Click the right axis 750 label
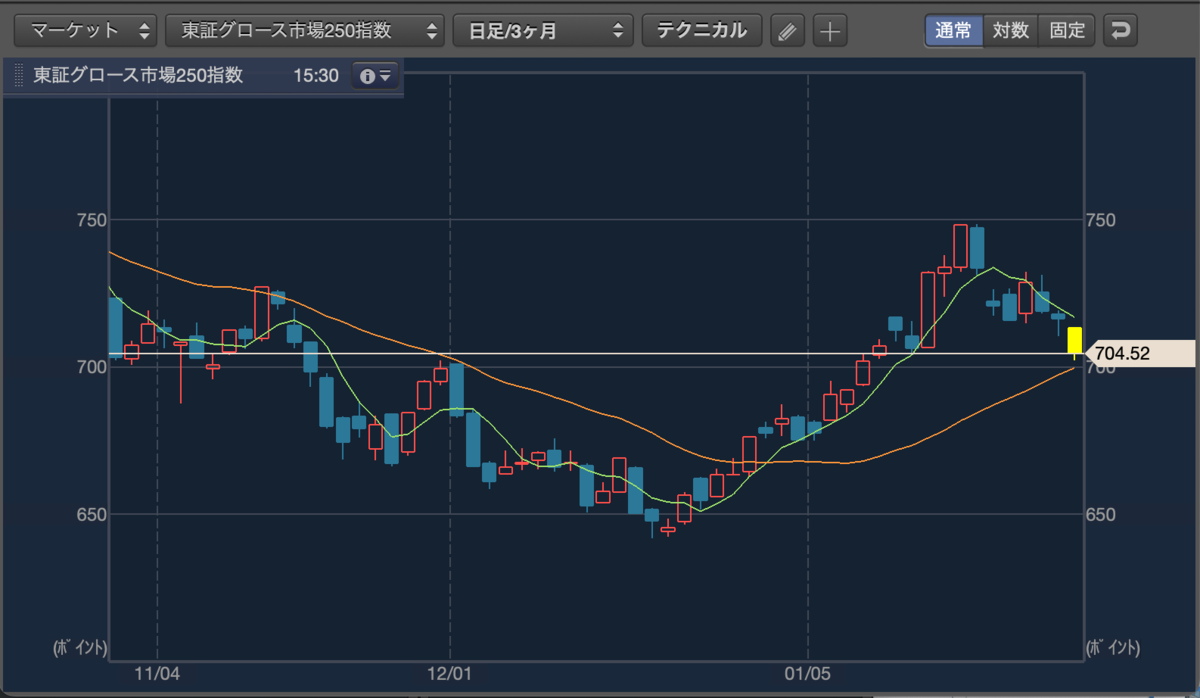This screenshot has height=698, width=1200. [1099, 220]
